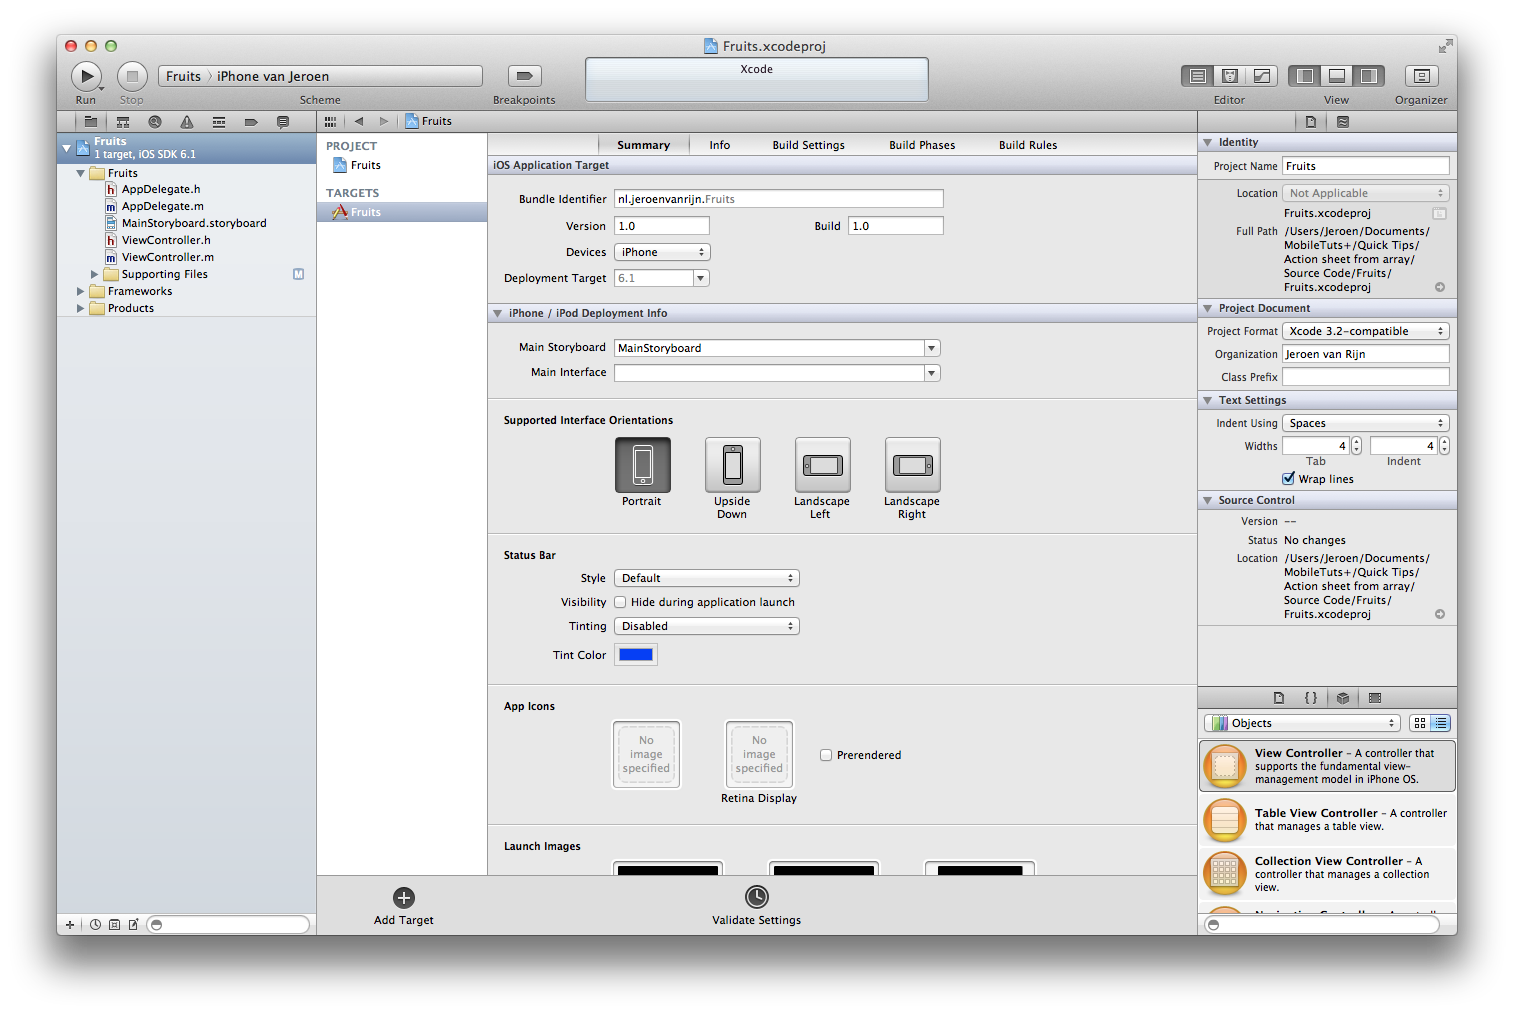Click the Bundle Identifier field

(x=779, y=199)
